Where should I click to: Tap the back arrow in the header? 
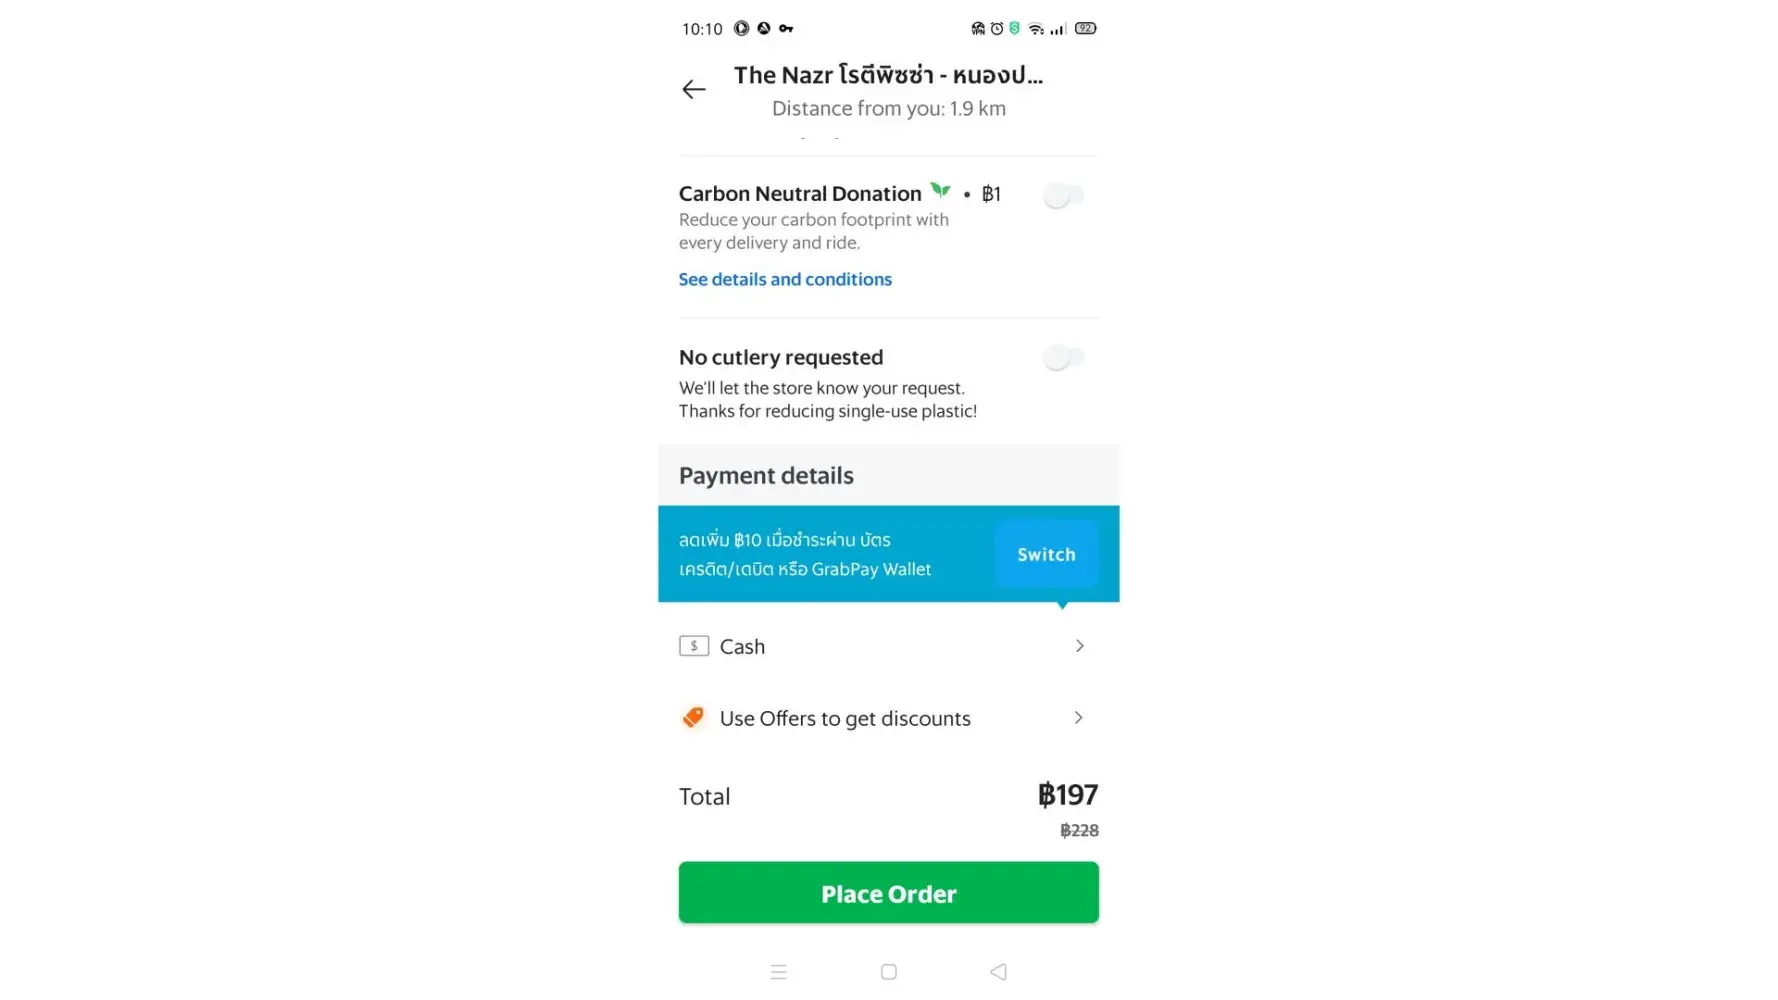(693, 89)
